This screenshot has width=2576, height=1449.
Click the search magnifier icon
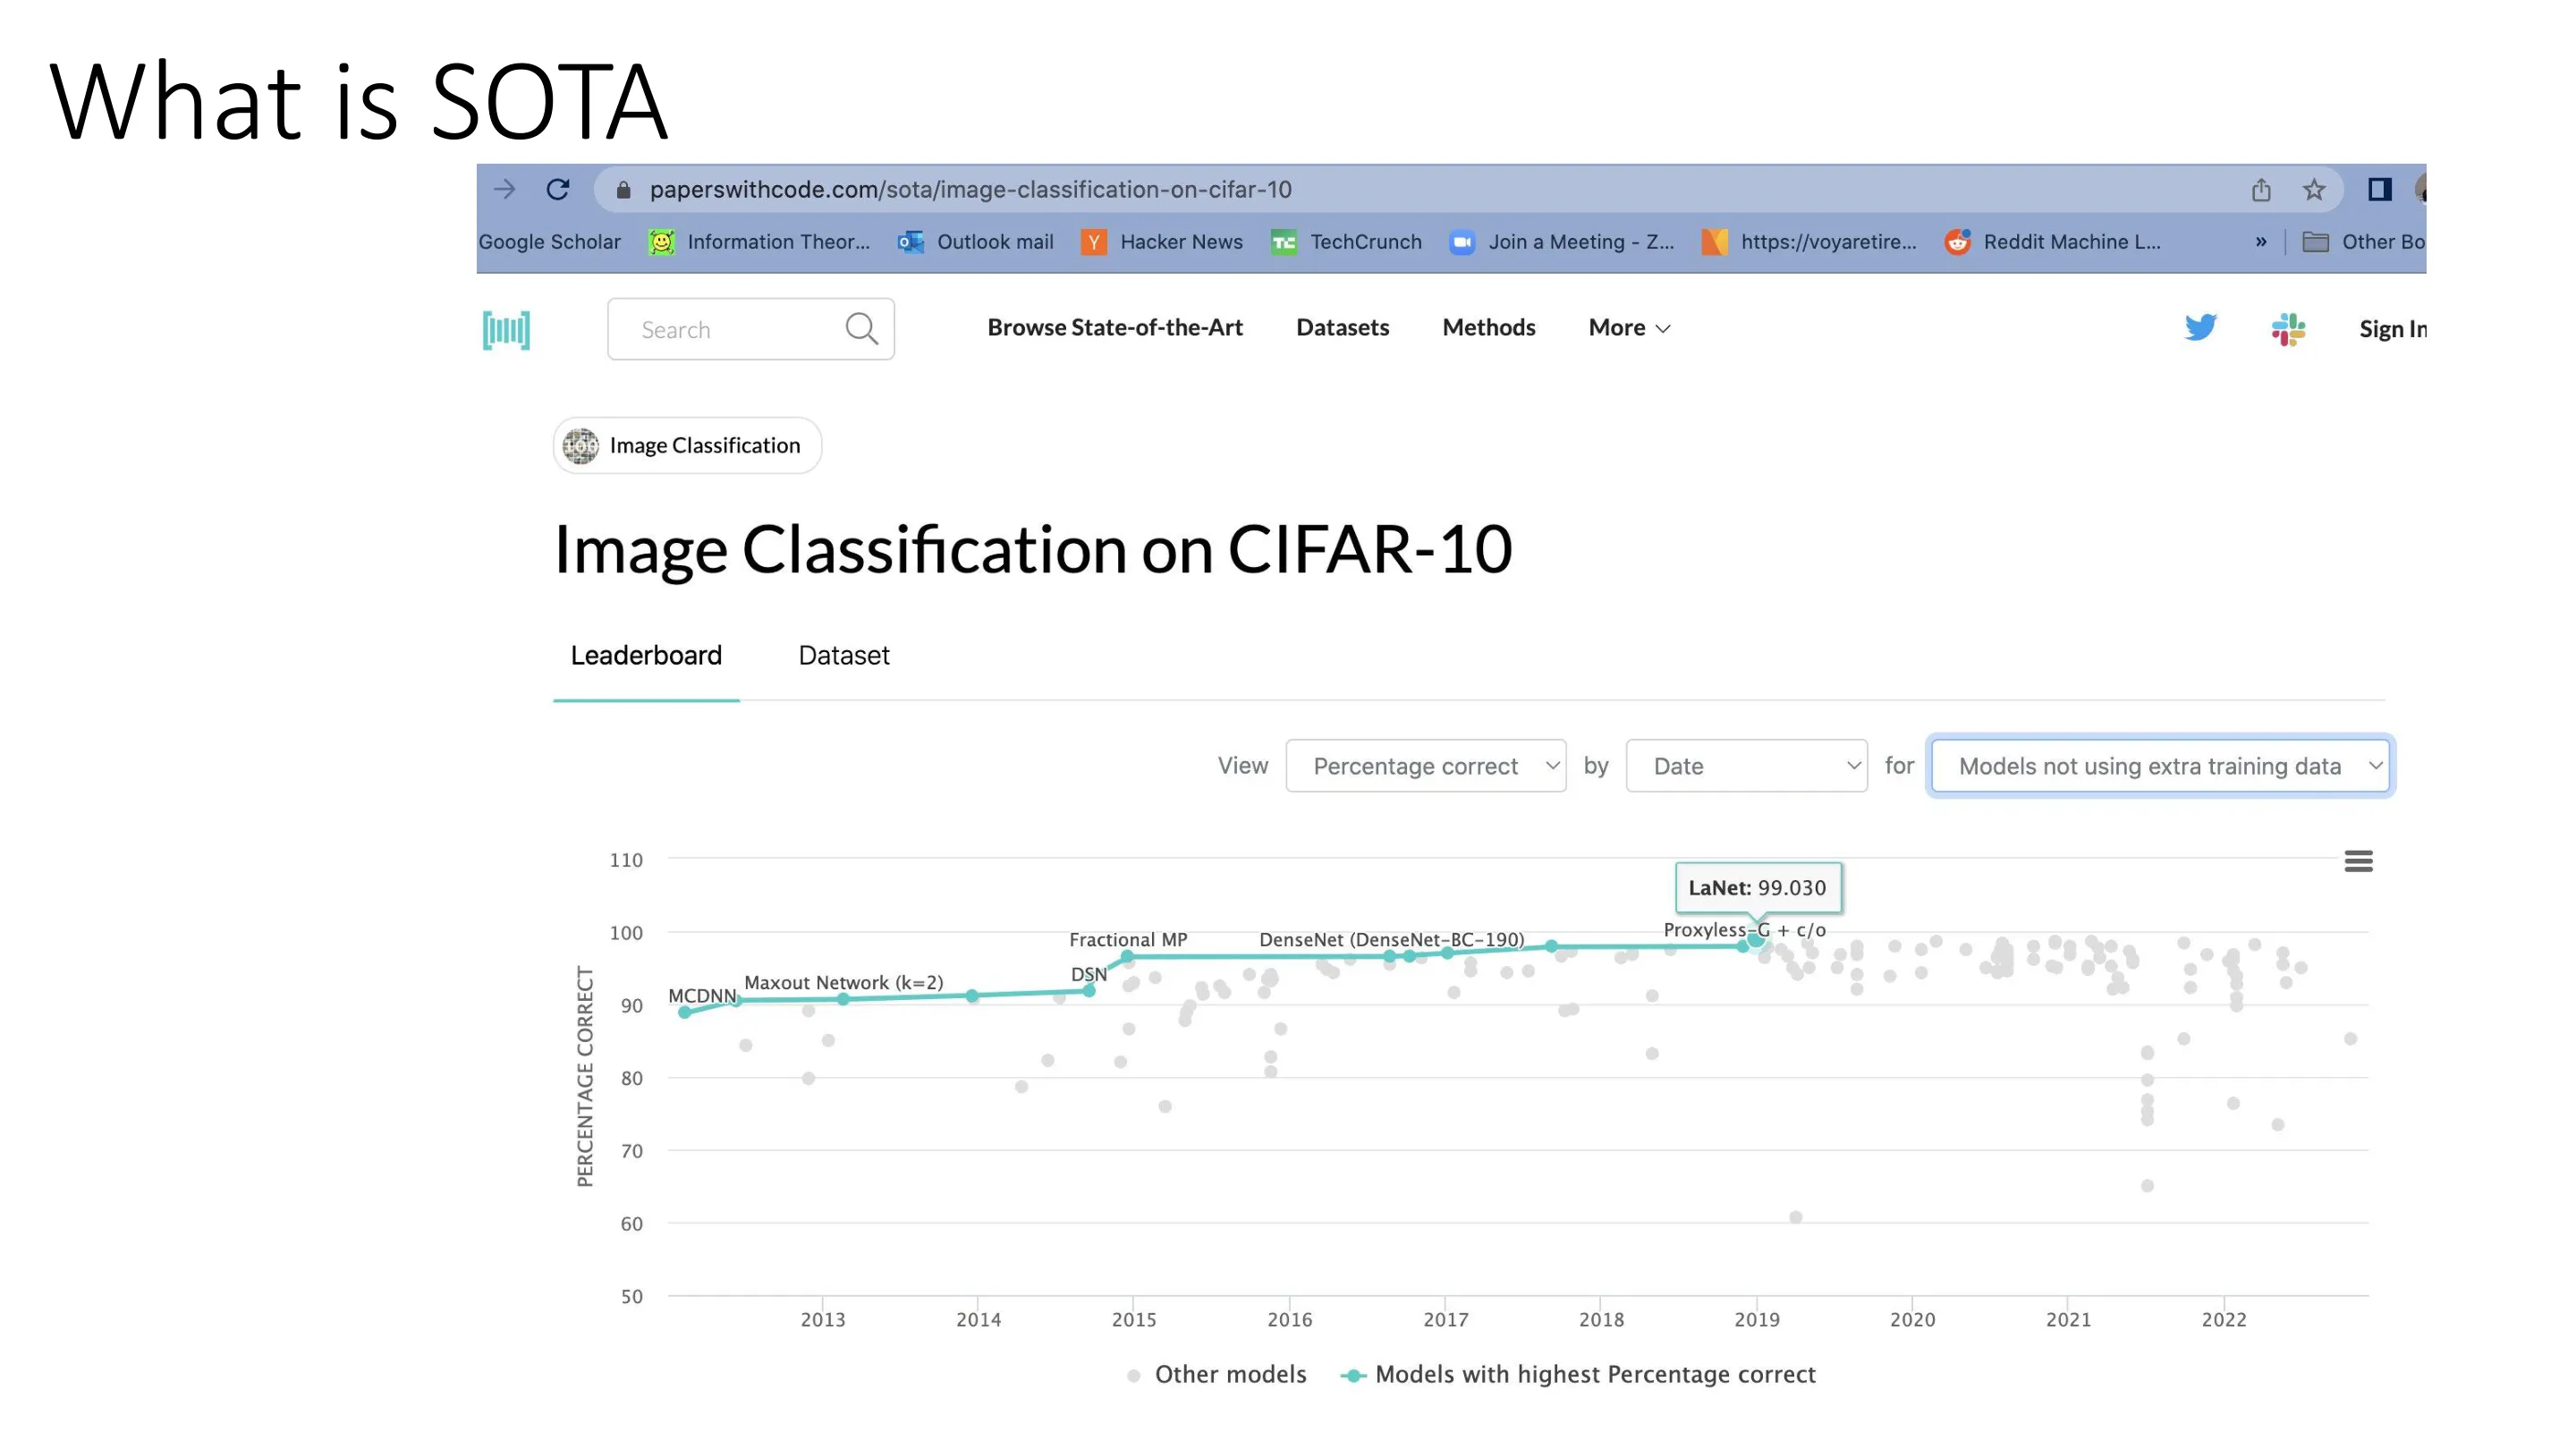click(861, 328)
